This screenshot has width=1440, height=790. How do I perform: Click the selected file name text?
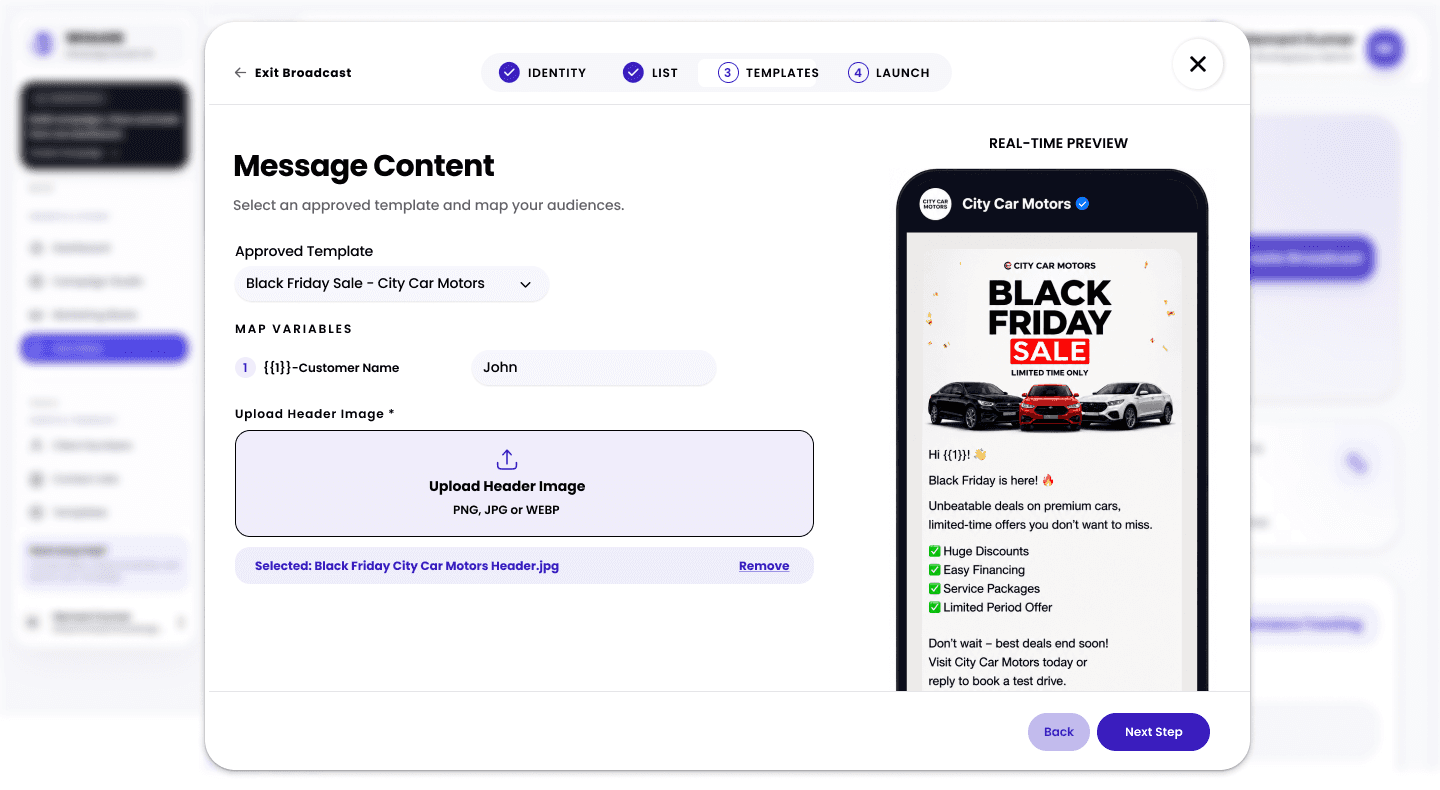coord(407,566)
